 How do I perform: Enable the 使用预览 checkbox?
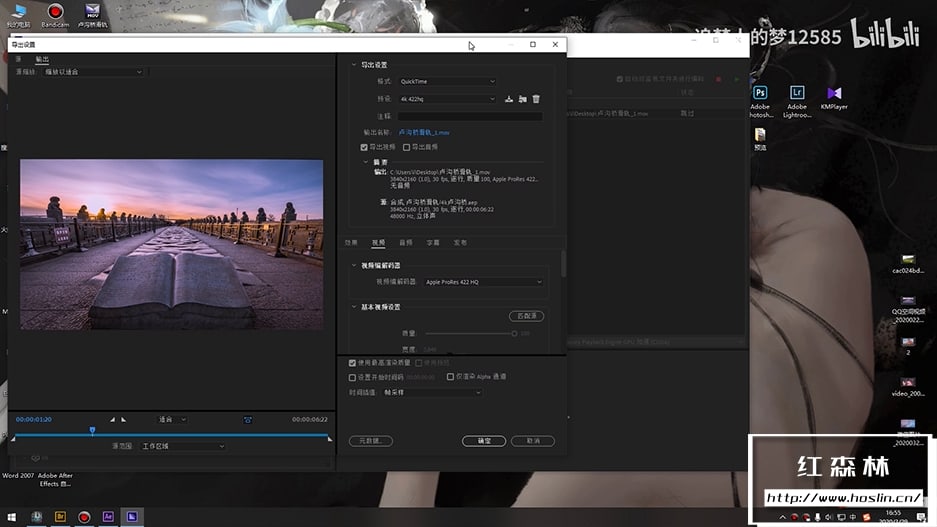click(419, 363)
